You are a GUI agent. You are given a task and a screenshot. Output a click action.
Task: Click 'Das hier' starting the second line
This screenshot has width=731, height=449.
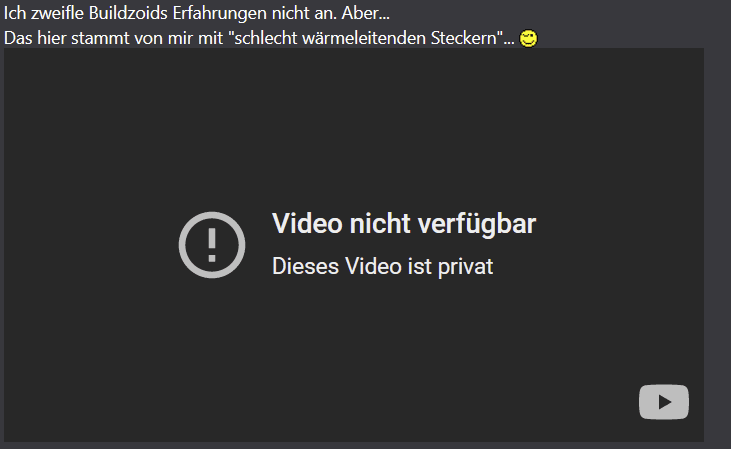(x=34, y=38)
